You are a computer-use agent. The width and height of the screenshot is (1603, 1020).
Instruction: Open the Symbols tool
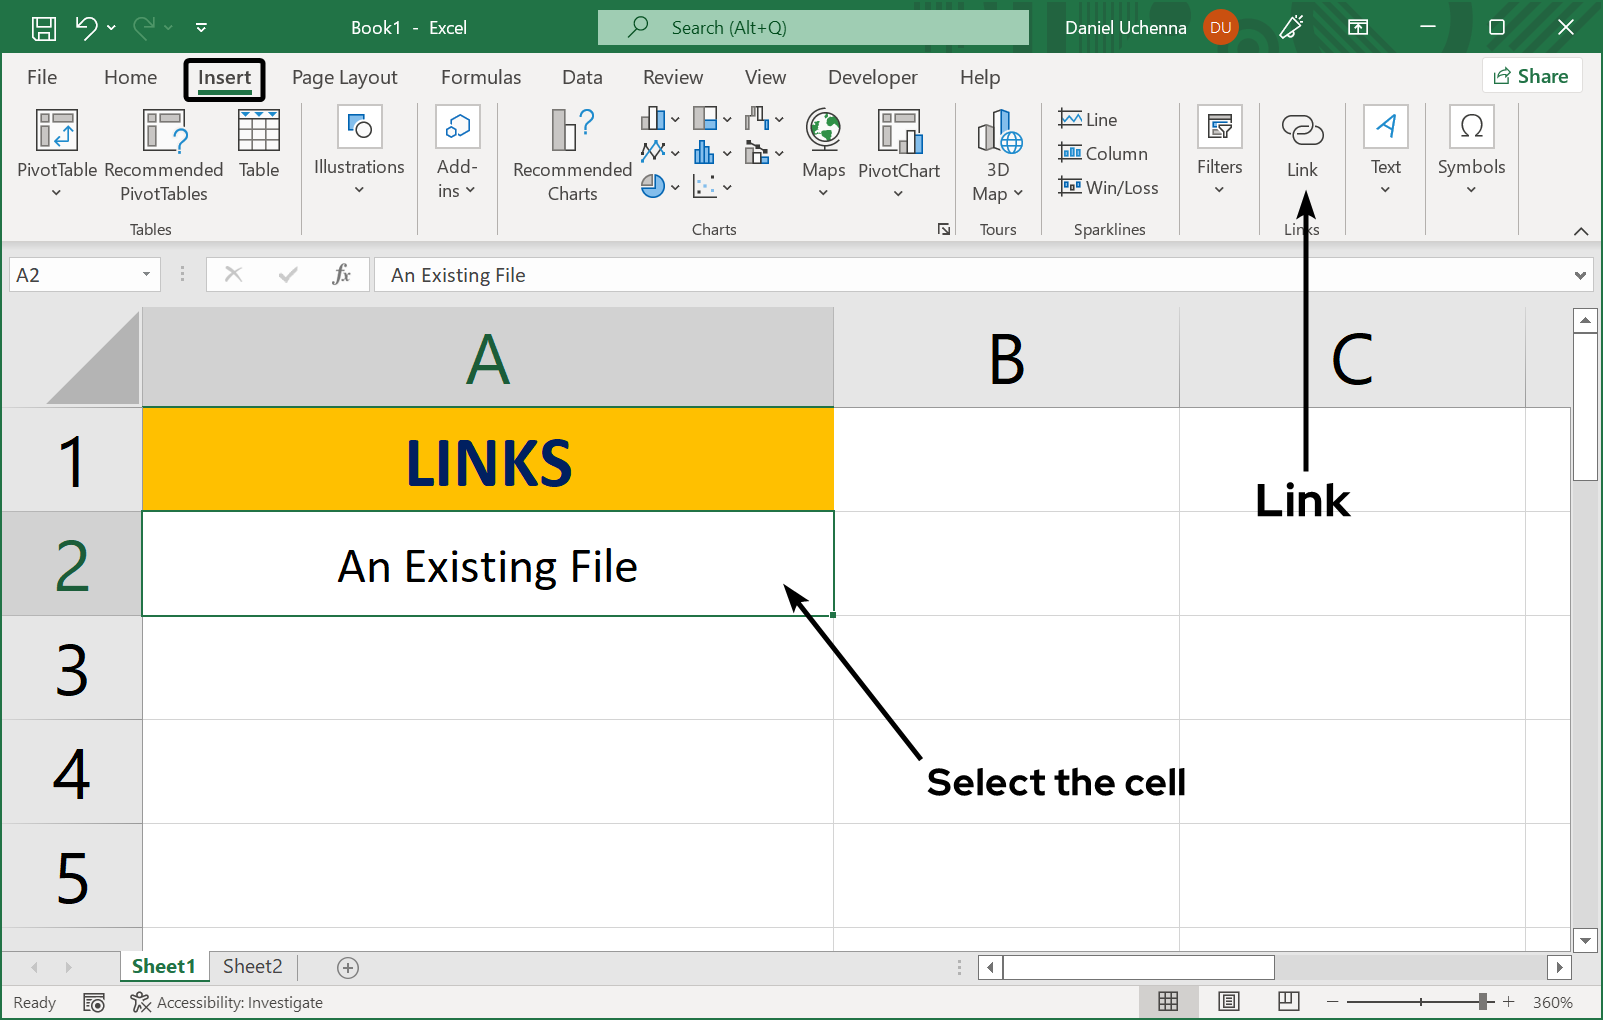click(1470, 150)
